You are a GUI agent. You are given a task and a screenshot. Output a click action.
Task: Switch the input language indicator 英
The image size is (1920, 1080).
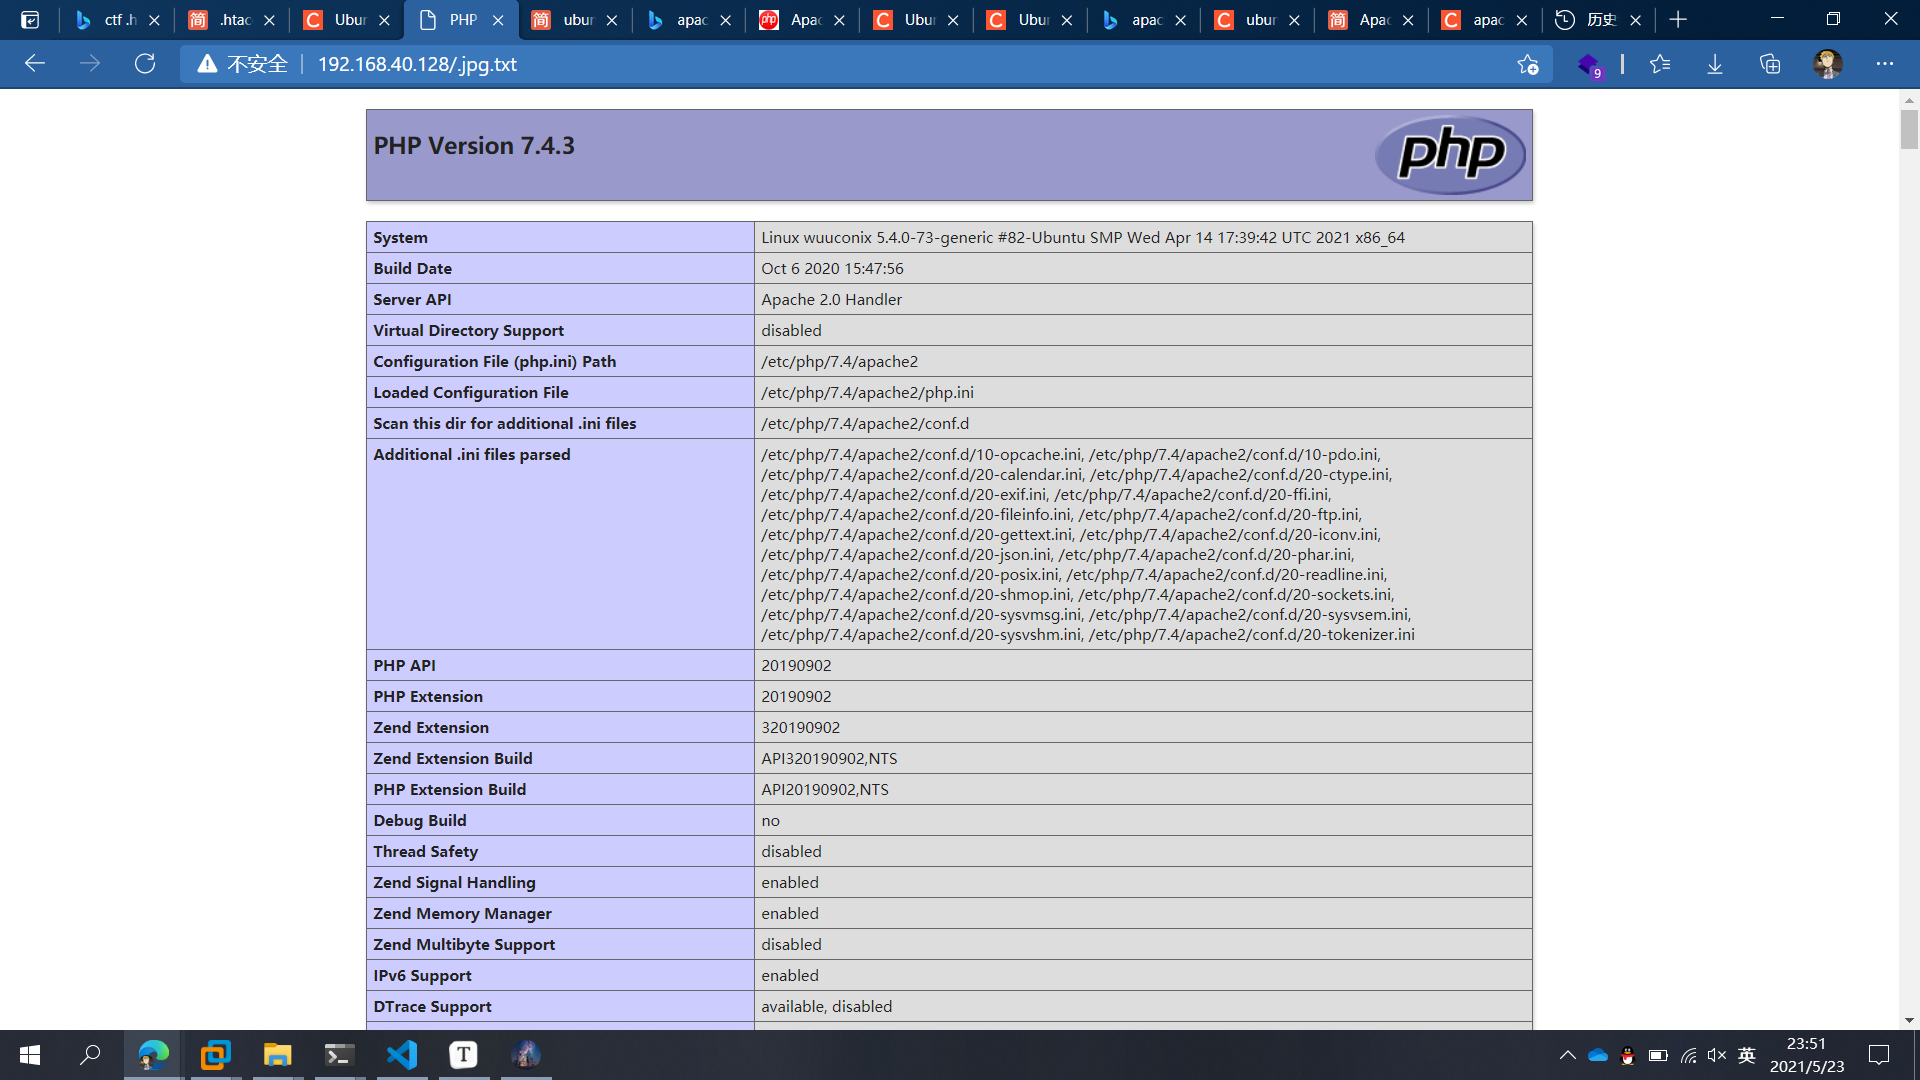[x=1747, y=1055]
